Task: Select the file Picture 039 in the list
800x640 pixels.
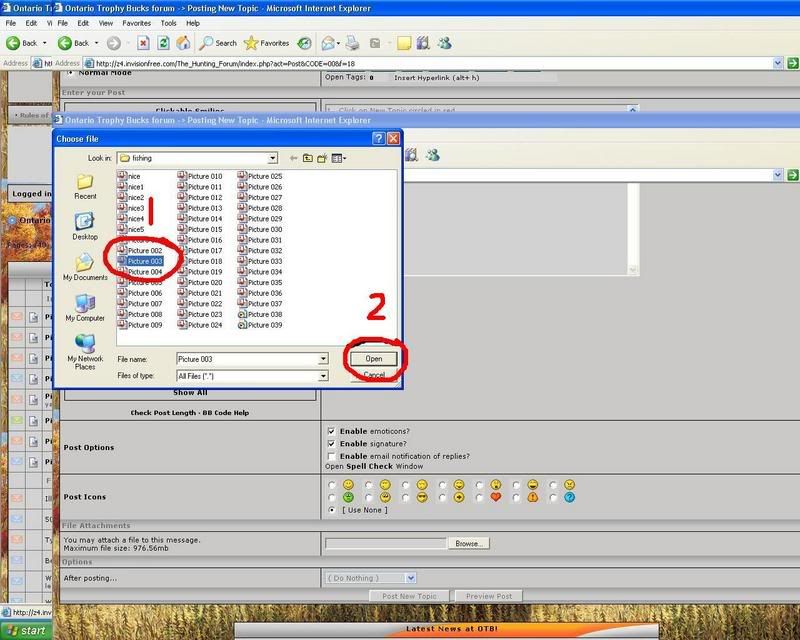Action: click(x=260, y=325)
